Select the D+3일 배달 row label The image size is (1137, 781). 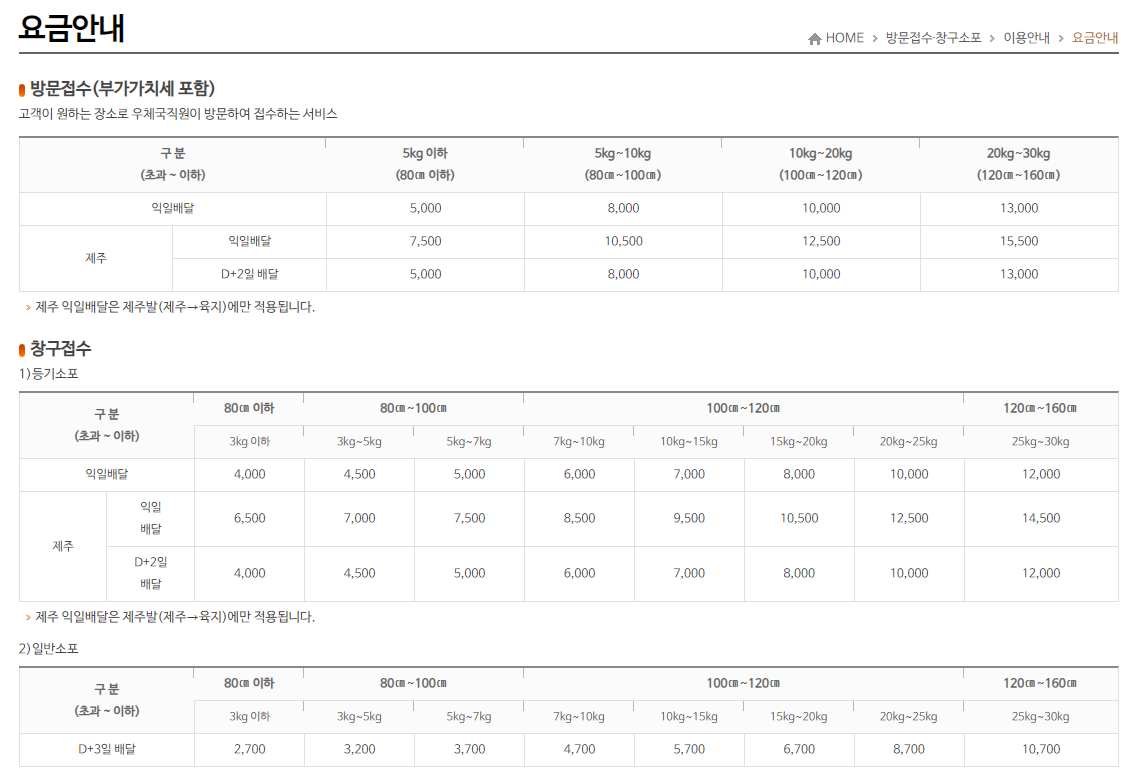[x=107, y=750]
